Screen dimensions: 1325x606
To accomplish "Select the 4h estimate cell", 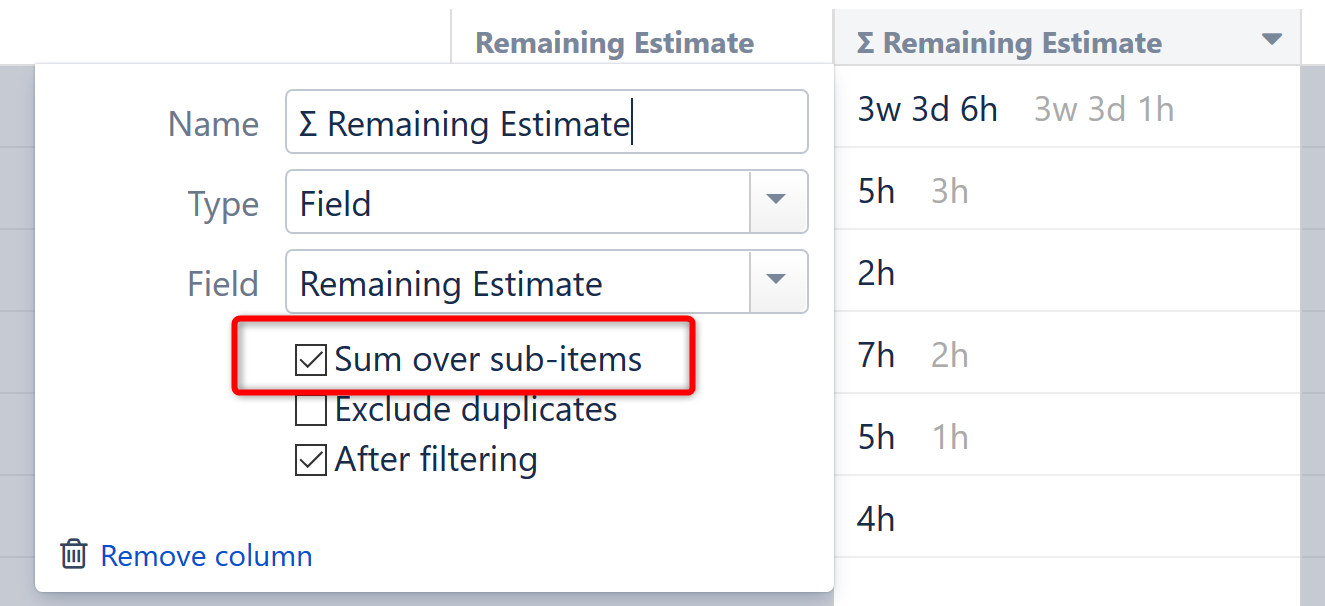I will (x=876, y=517).
